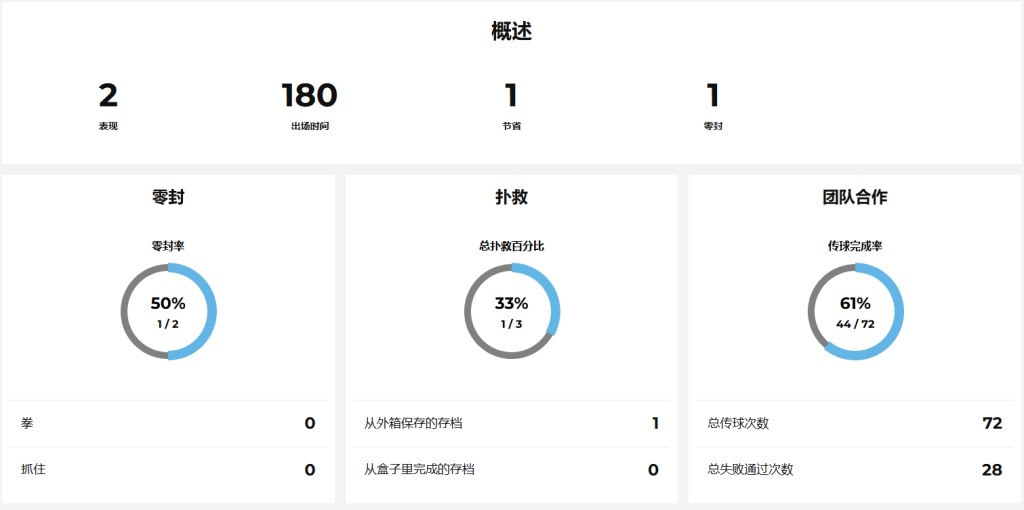Click the 概述 section heading
Viewport: 1024px width, 510px height.
tap(511, 32)
